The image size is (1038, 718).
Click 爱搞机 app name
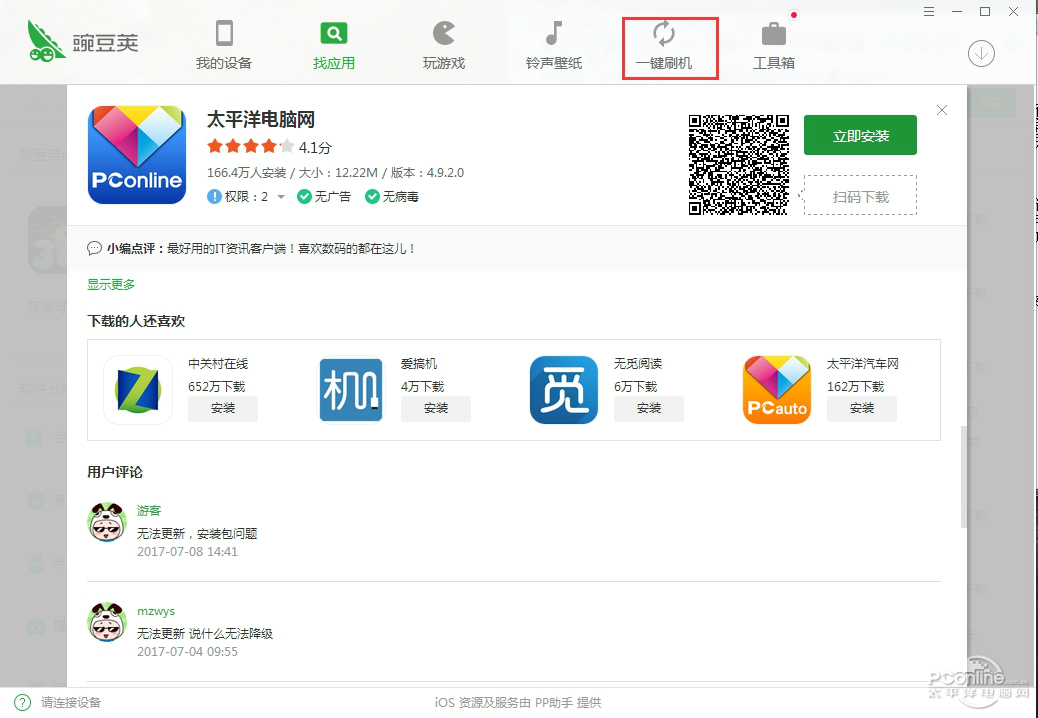[419, 364]
